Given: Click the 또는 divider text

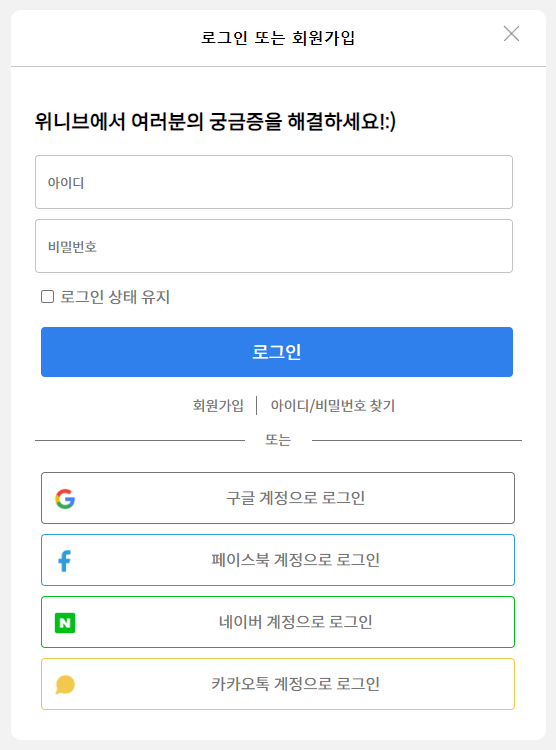Looking at the screenshot, I should [x=278, y=440].
